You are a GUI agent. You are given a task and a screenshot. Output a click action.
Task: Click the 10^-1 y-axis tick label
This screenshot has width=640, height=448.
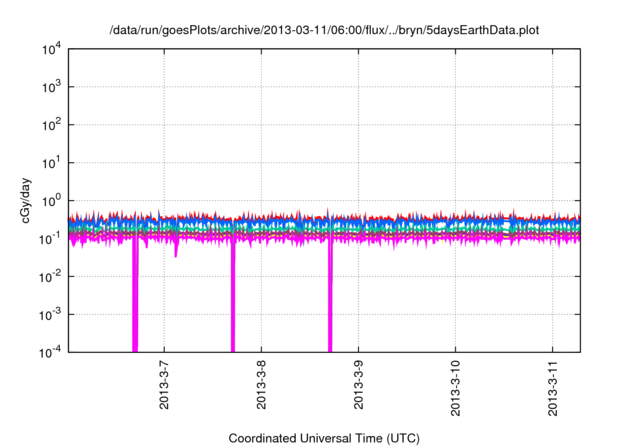click(x=50, y=239)
